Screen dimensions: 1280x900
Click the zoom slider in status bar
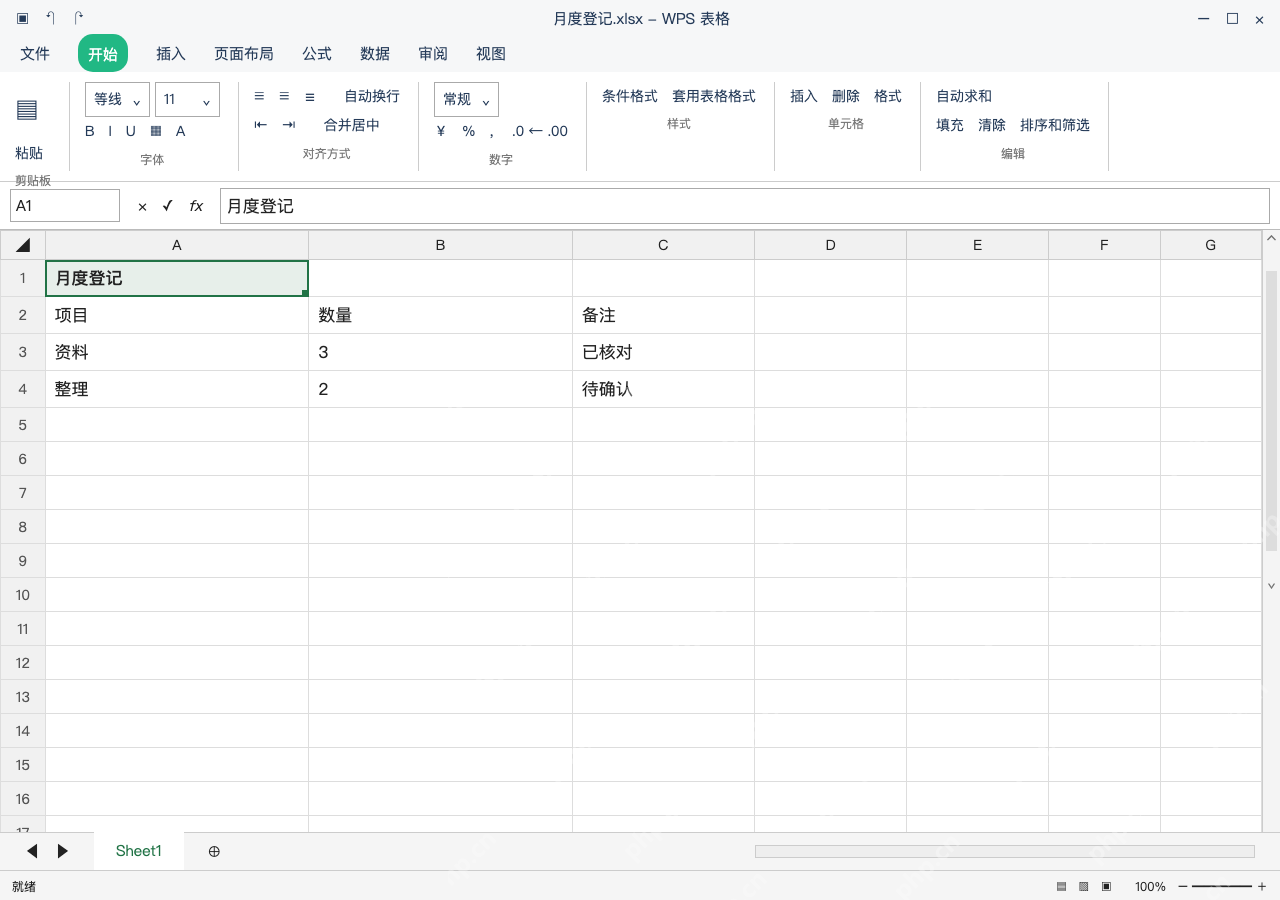point(1221,887)
